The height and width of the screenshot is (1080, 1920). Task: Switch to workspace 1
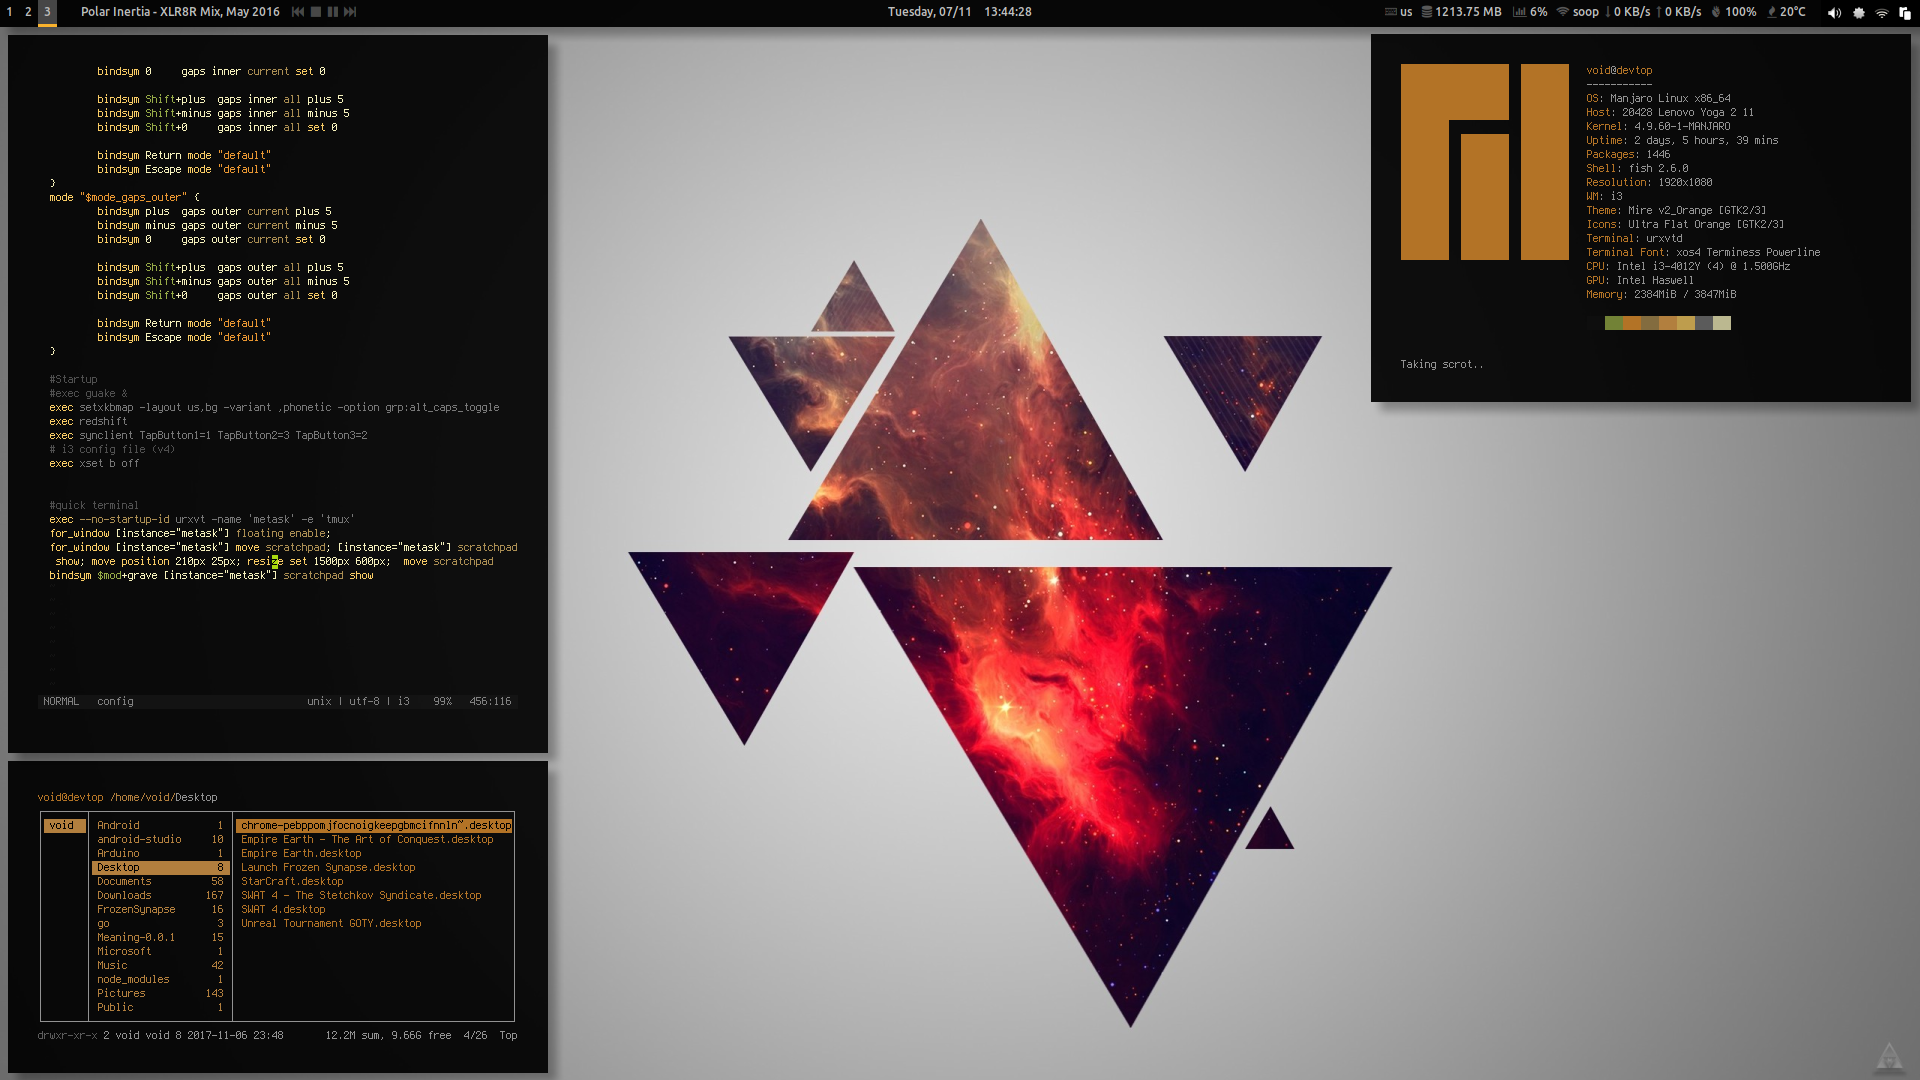[9, 12]
